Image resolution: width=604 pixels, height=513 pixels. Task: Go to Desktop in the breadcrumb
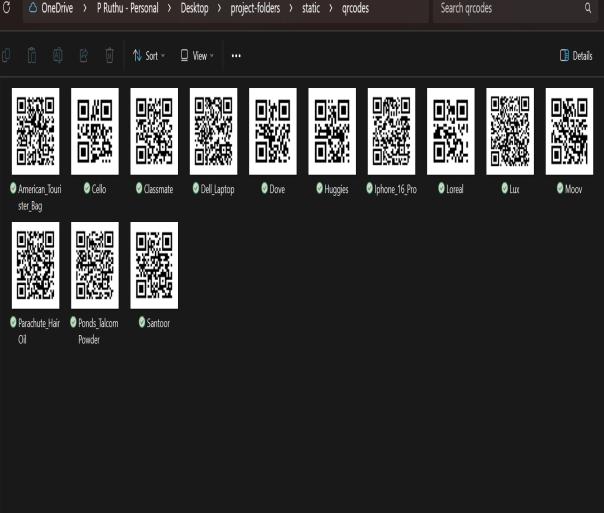pyautogui.click(x=194, y=8)
